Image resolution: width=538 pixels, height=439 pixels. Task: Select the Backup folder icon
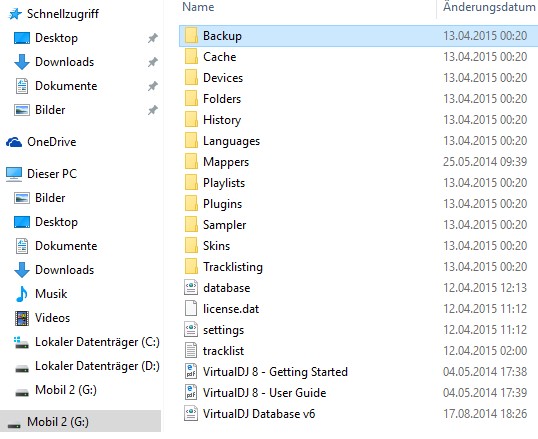[x=191, y=36]
